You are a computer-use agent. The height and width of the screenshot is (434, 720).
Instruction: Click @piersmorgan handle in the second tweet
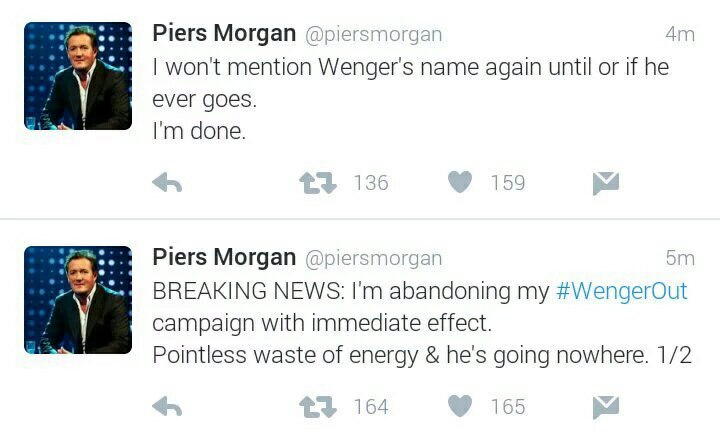[x=372, y=258]
